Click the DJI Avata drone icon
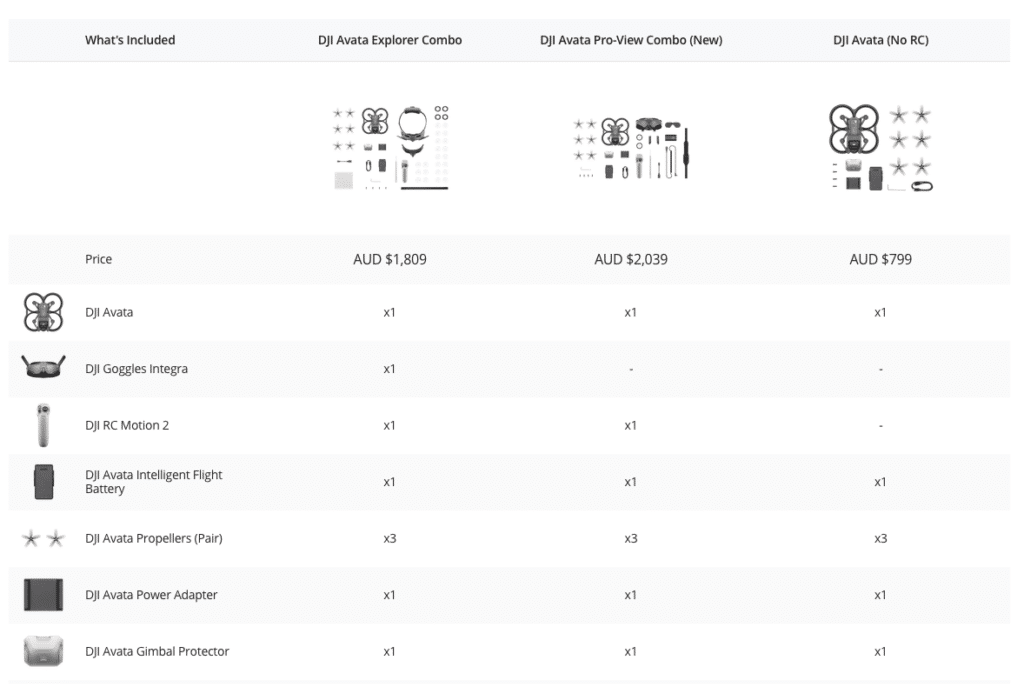This screenshot has height=687, width=1024. tap(43, 312)
